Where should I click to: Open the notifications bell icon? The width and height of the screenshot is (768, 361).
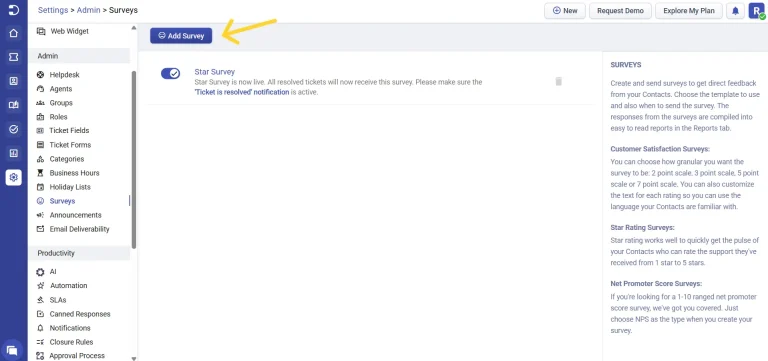(735, 11)
